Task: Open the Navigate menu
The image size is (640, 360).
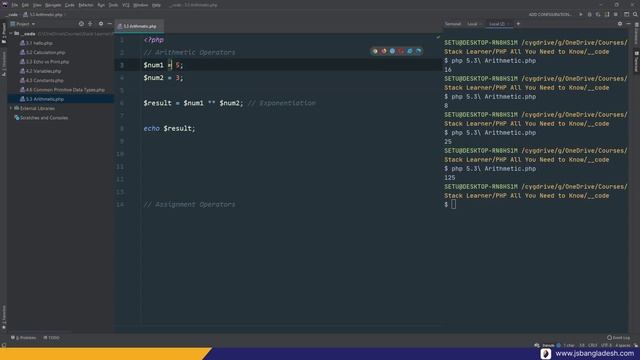Action: coord(53,5)
